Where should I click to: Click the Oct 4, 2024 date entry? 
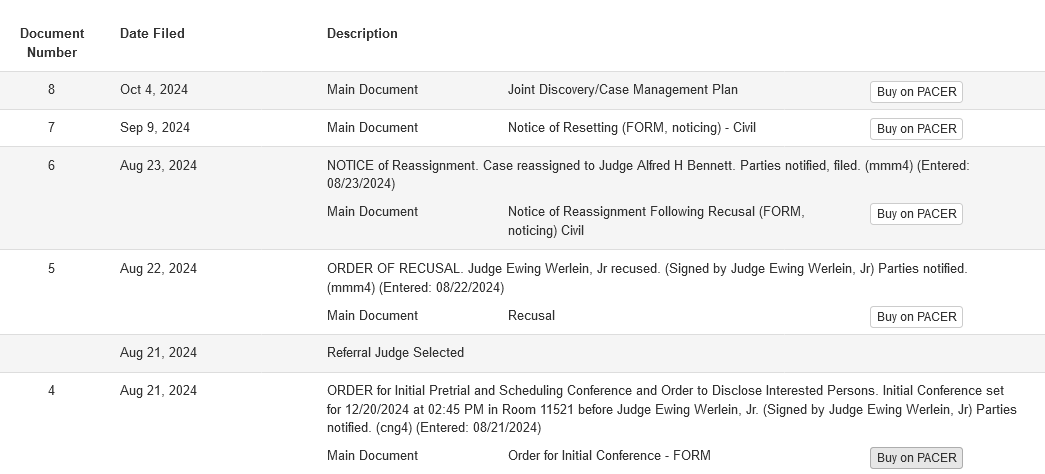pyautogui.click(x=154, y=89)
